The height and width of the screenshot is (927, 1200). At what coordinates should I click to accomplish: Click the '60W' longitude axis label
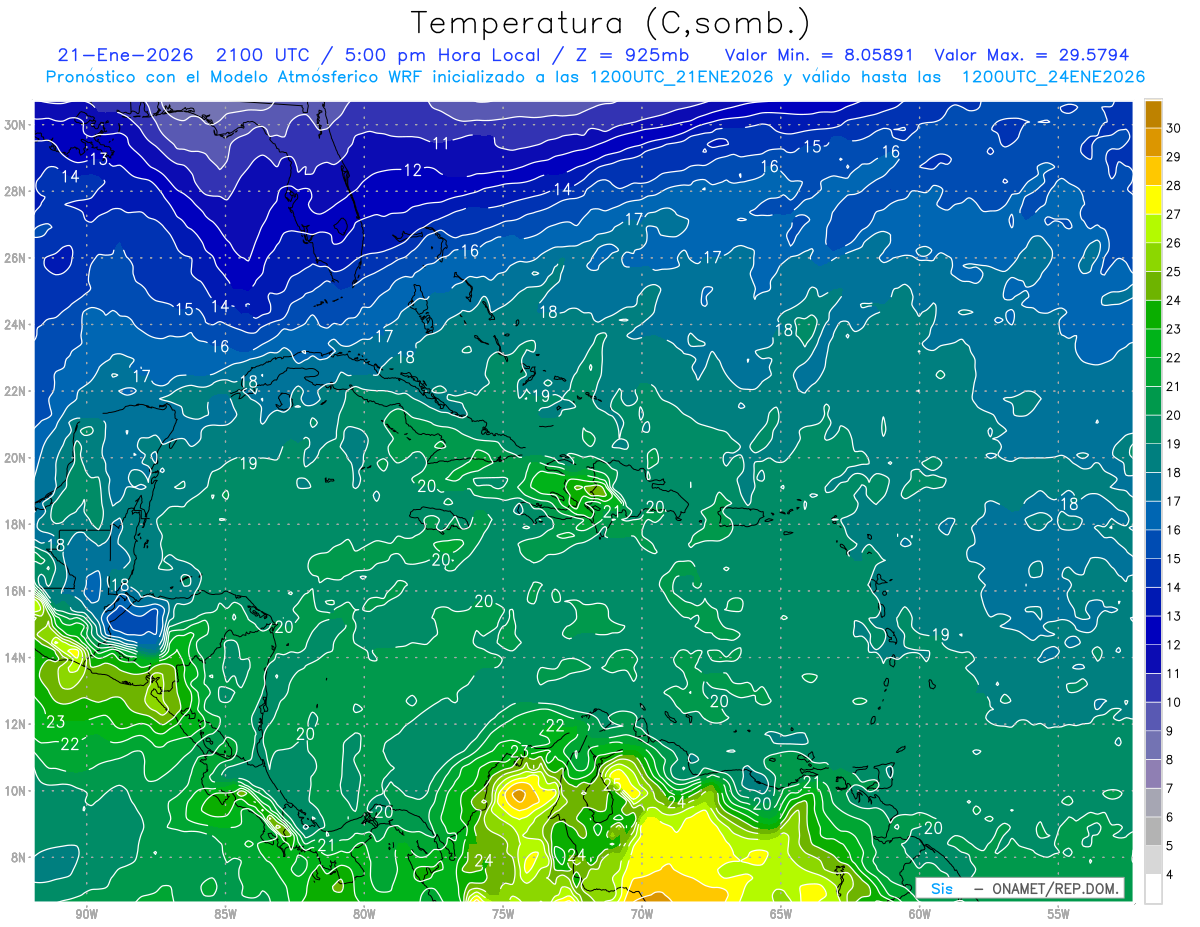click(x=920, y=915)
